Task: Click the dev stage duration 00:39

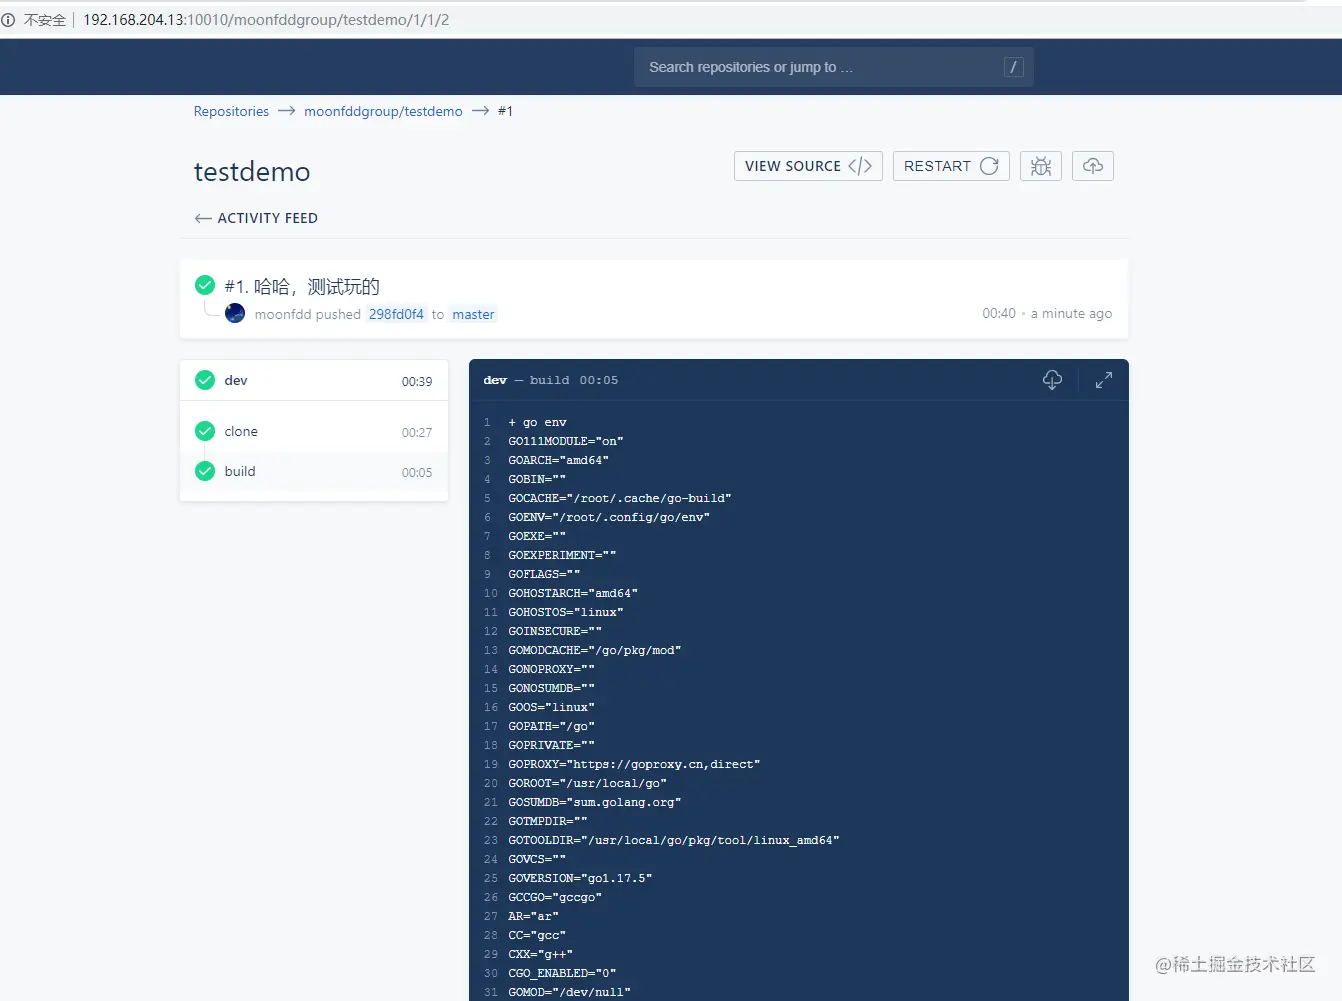Action: point(417,381)
